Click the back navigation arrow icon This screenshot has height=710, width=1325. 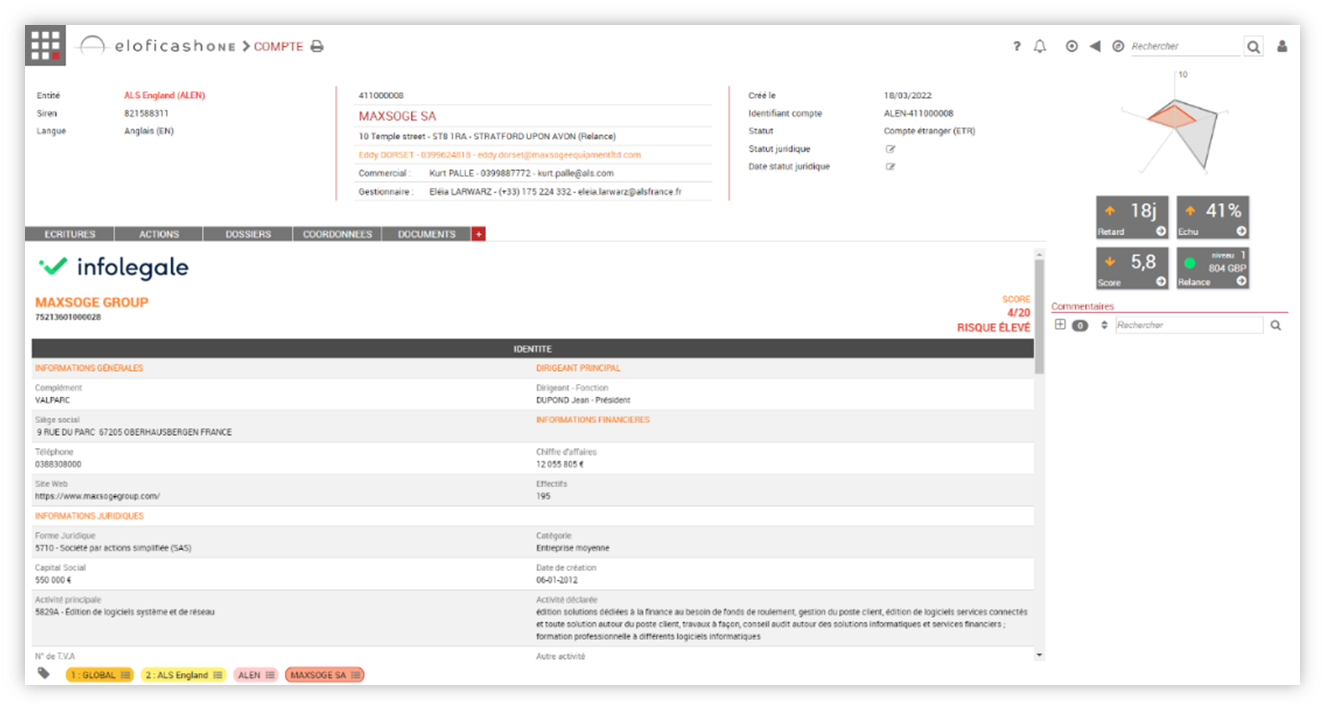(1095, 46)
